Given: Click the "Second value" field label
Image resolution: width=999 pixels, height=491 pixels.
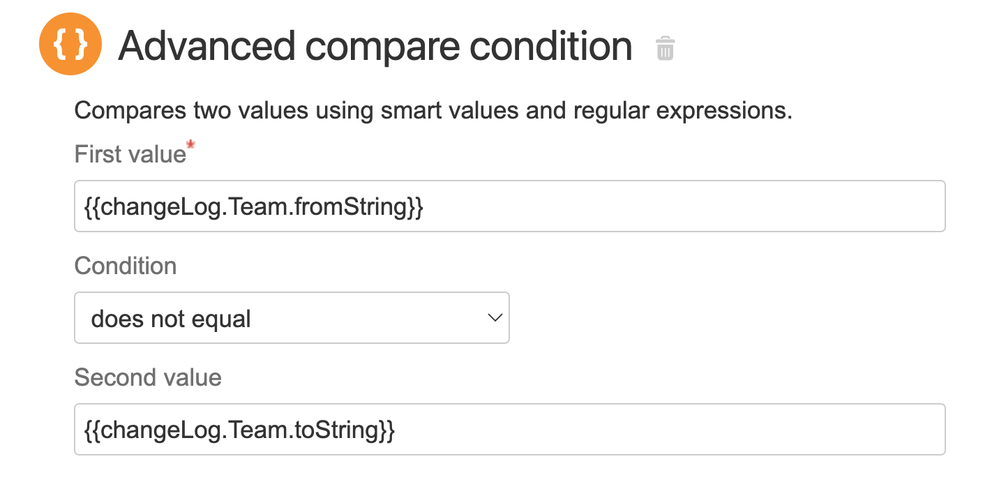Looking at the screenshot, I should [148, 377].
